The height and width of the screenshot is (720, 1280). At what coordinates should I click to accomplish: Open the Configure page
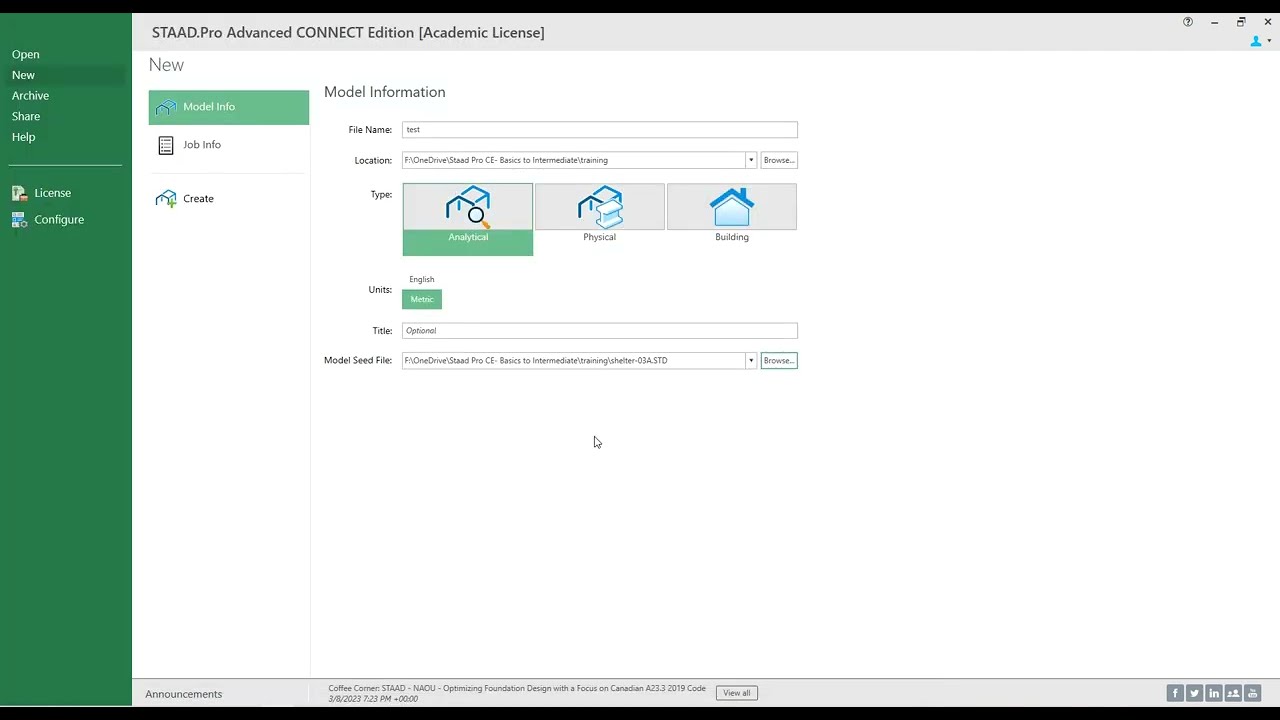pos(59,220)
